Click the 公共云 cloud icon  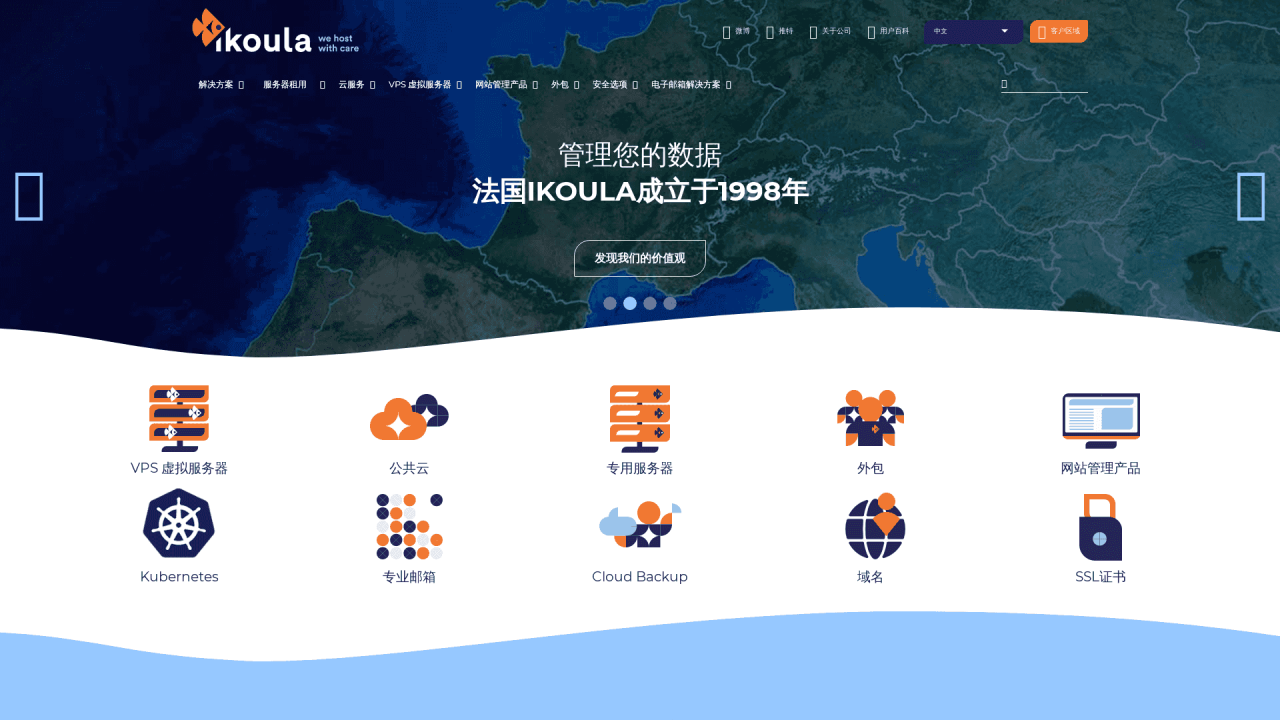(x=409, y=418)
